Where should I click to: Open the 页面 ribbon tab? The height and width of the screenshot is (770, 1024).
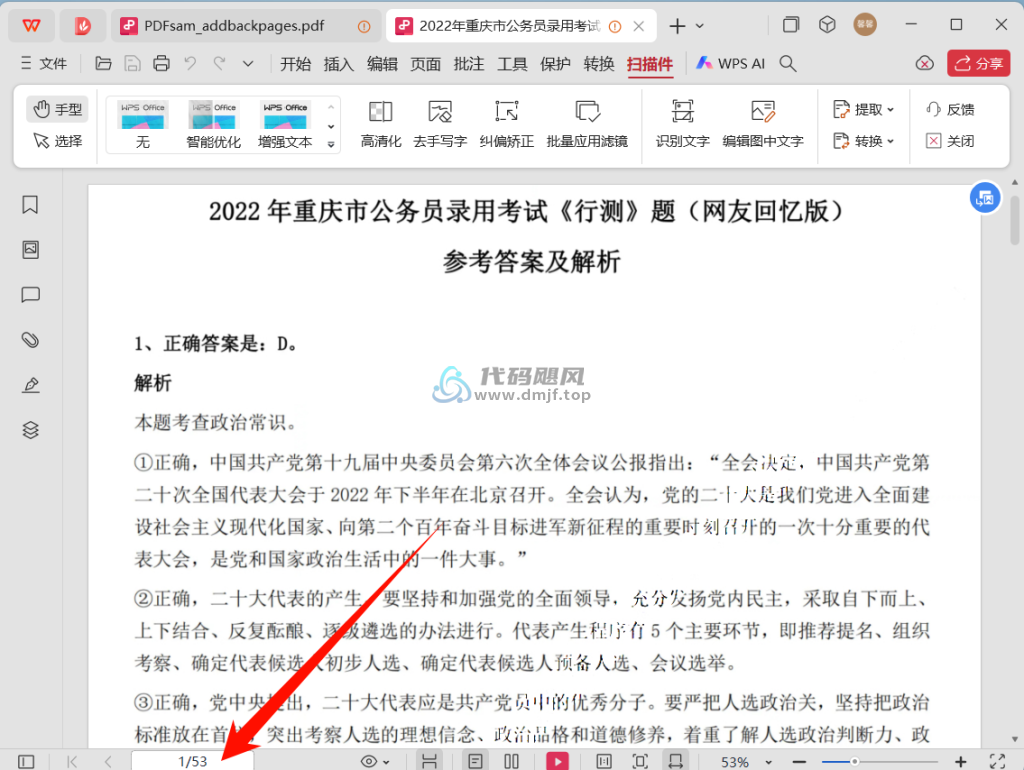click(425, 64)
